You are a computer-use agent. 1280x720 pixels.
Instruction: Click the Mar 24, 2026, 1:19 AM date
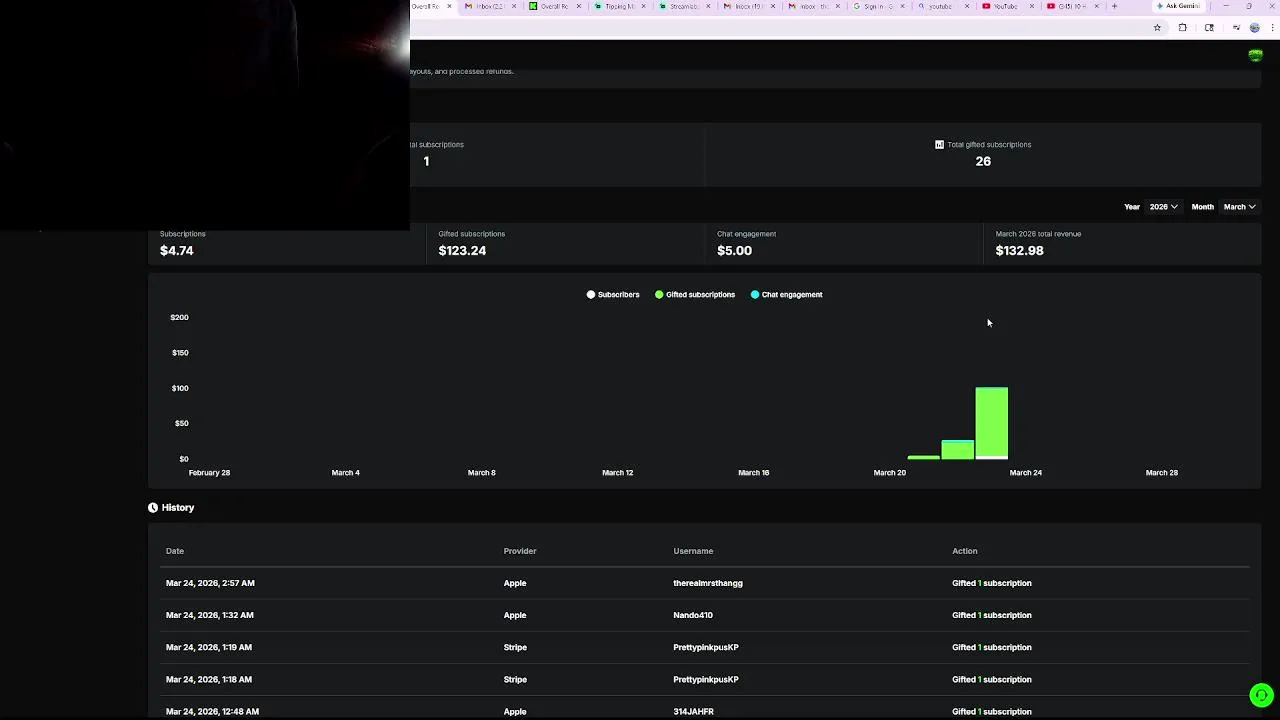[x=209, y=647]
